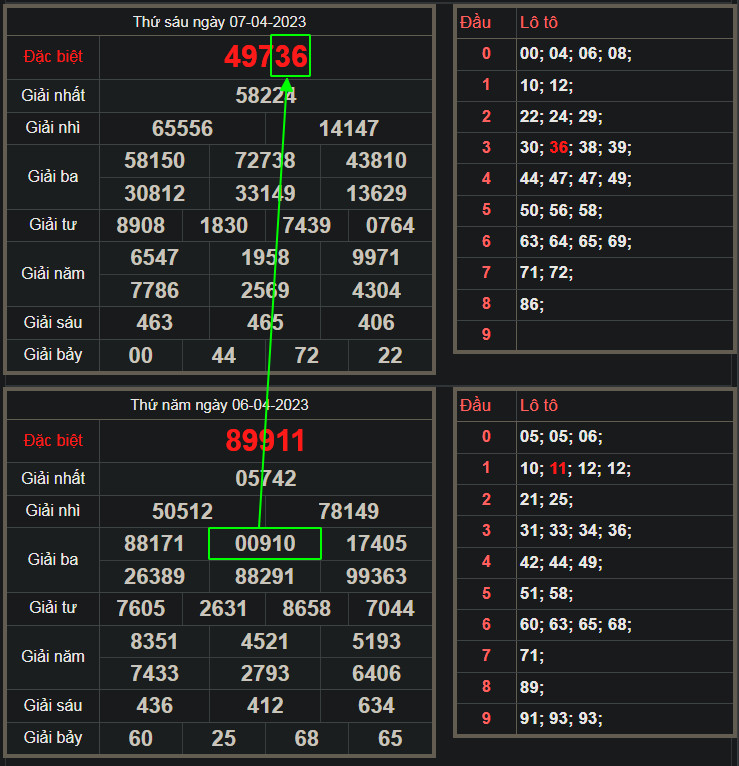Click the red 11 in the Lô tô list
Image resolution: width=739 pixels, height=766 pixels.
(x=557, y=468)
